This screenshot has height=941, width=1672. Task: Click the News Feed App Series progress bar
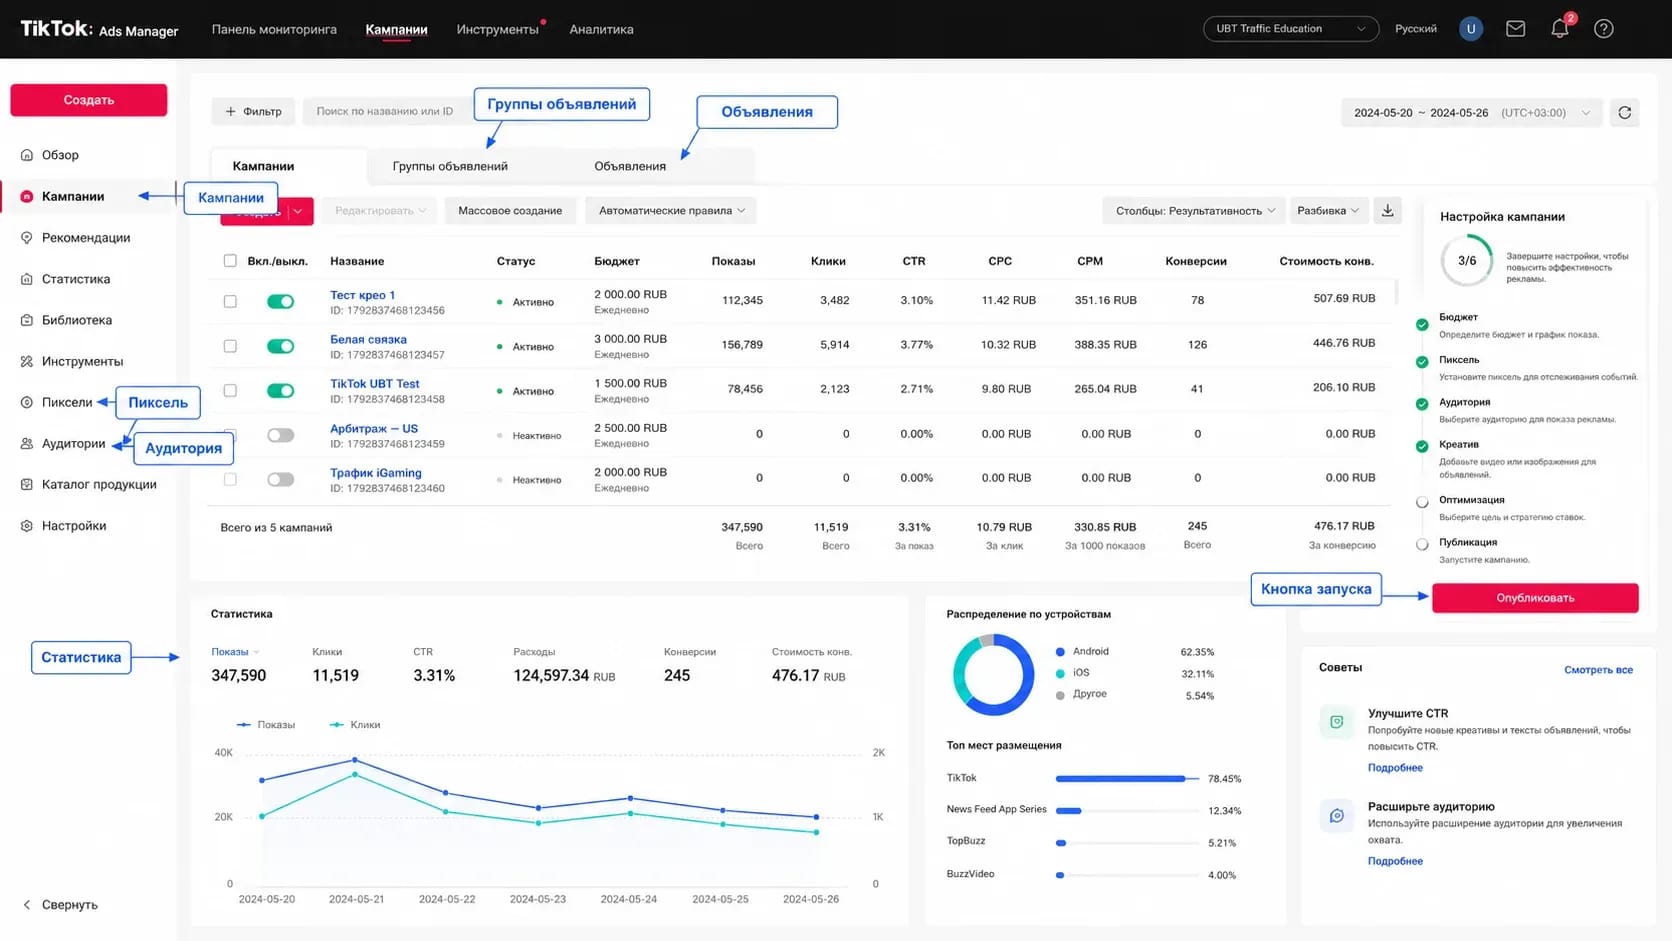tap(1126, 811)
